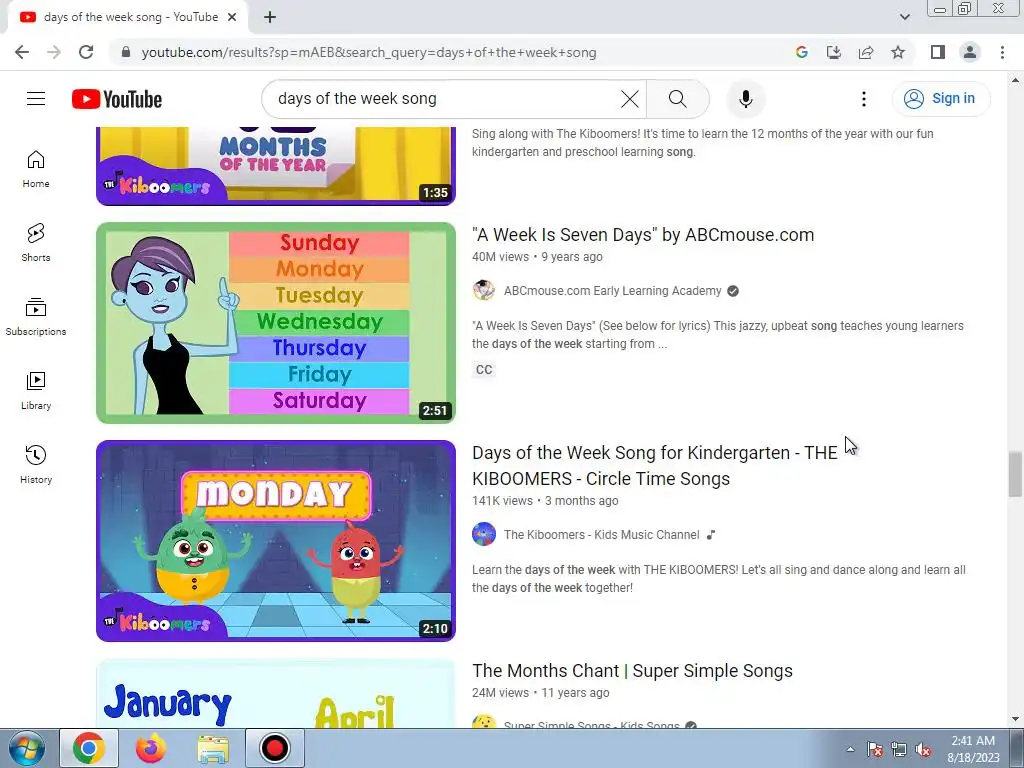Image resolution: width=1024 pixels, height=768 pixels.
Task: Open Shorts in the sidebar
Action: tap(36, 243)
